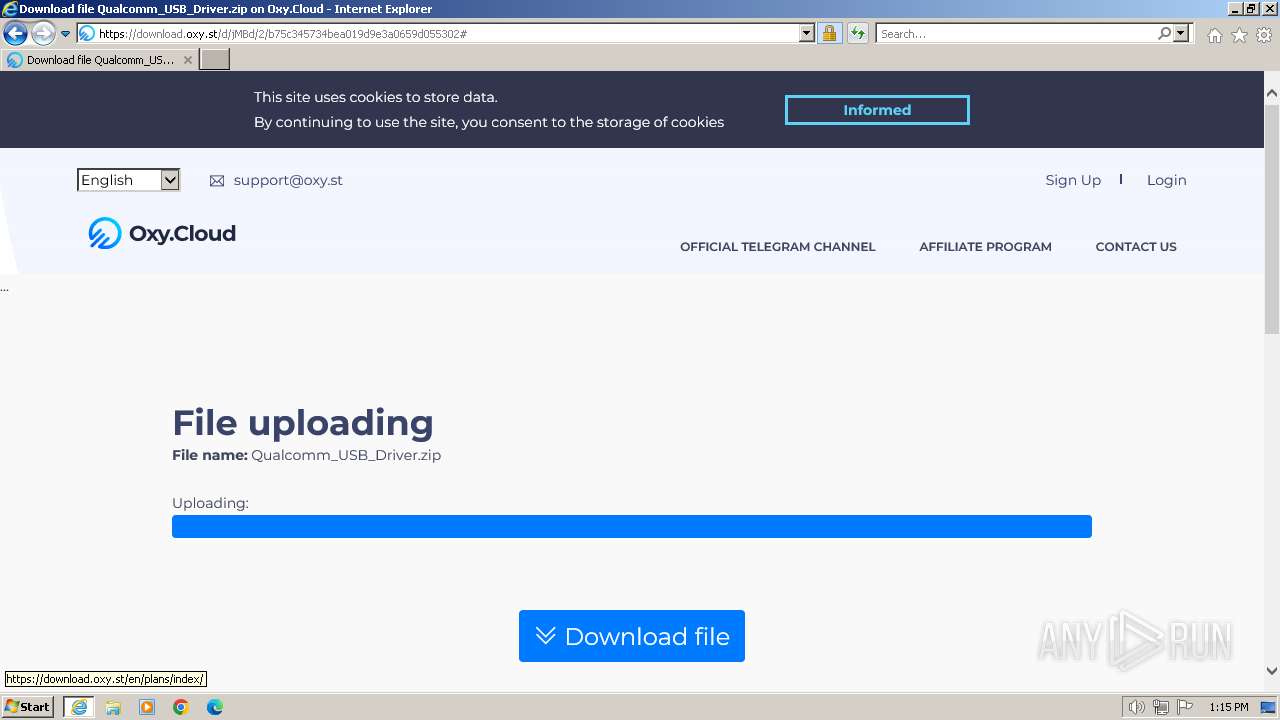Click the File uploading heading
Image resolution: width=1280 pixels, height=720 pixels.
tap(303, 423)
